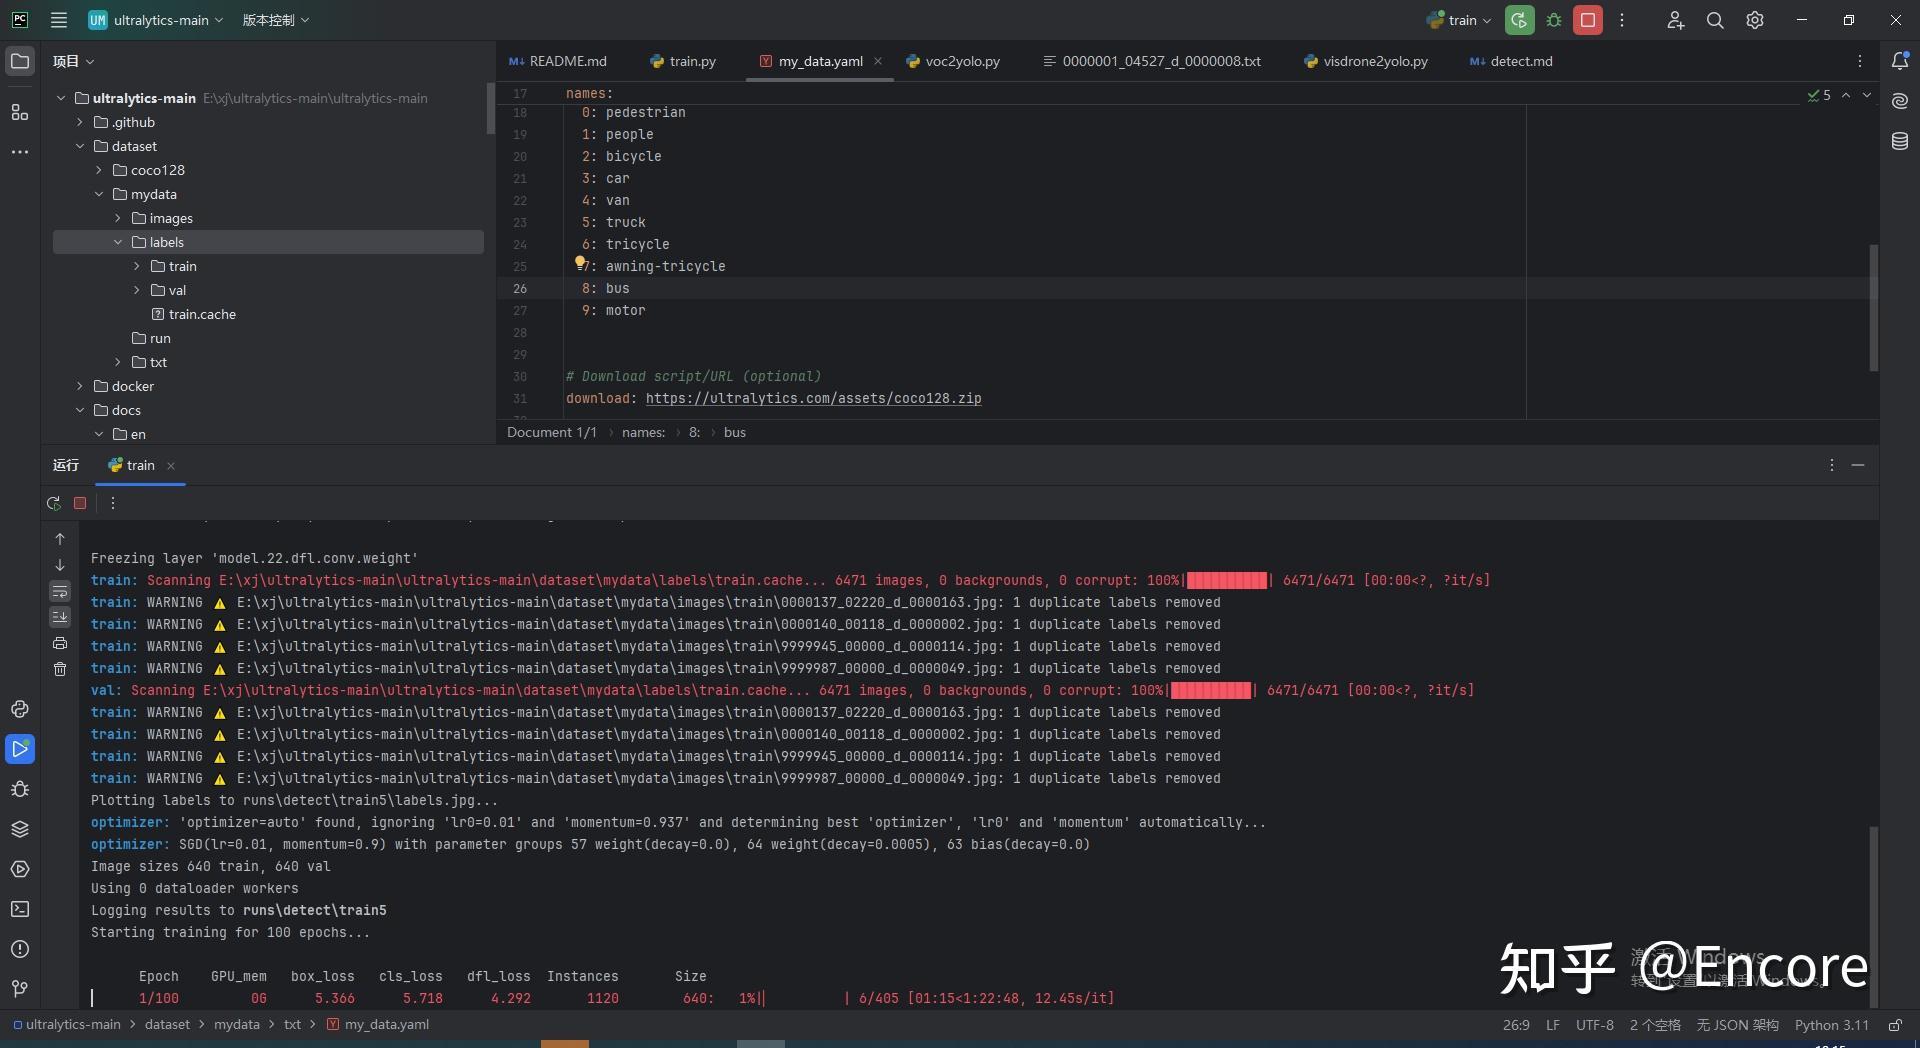Image resolution: width=1920 pixels, height=1048 pixels.
Task: Open Search Everywhere magnifier icon
Action: coord(1715,20)
